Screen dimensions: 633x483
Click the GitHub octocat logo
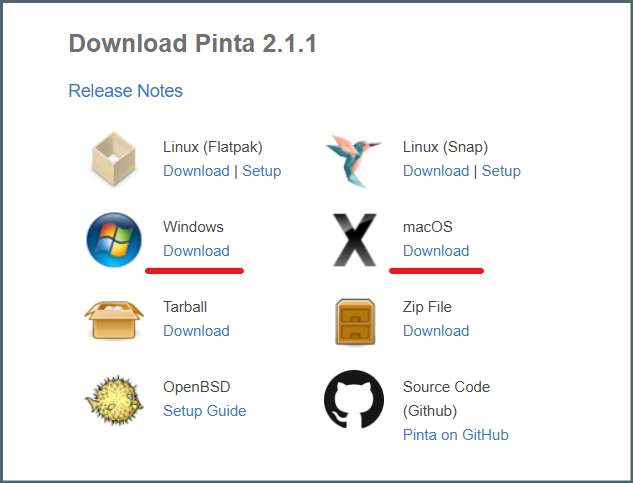(354, 399)
